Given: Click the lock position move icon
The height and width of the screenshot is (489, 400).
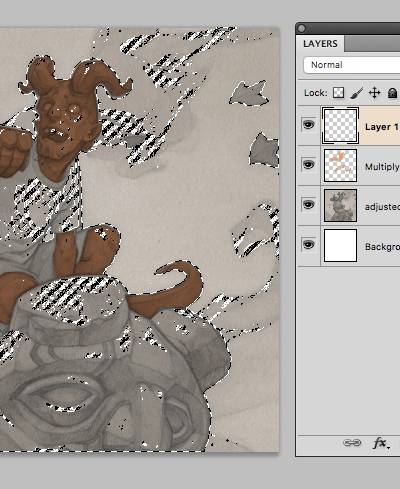Looking at the screenshot, I should (375, 93).
